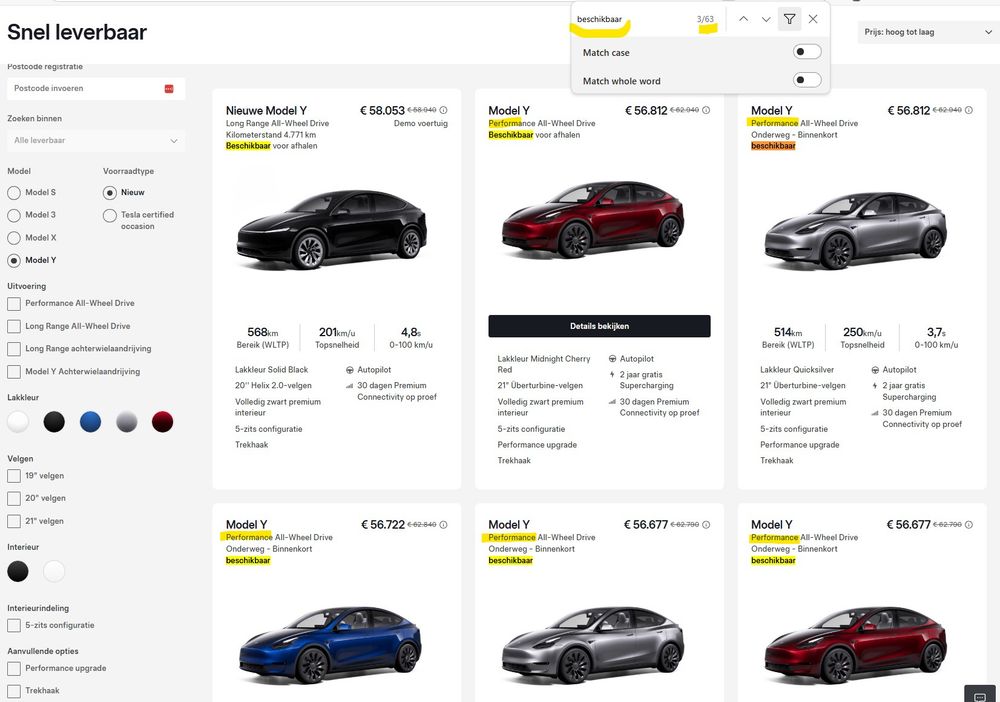The image size is (1000, 702).
Task: Select the Model Y radio button
Action: pos(14,261)
